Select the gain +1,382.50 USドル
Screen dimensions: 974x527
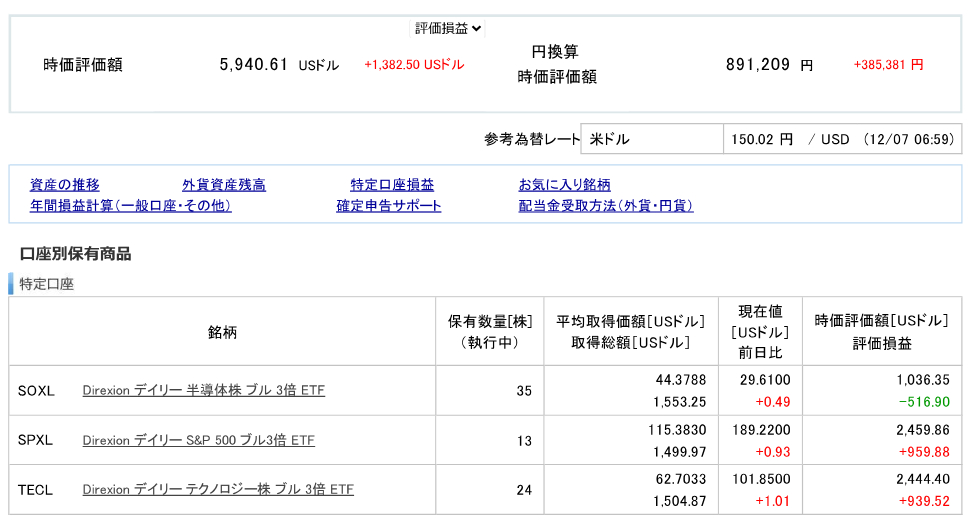[414, 65]
